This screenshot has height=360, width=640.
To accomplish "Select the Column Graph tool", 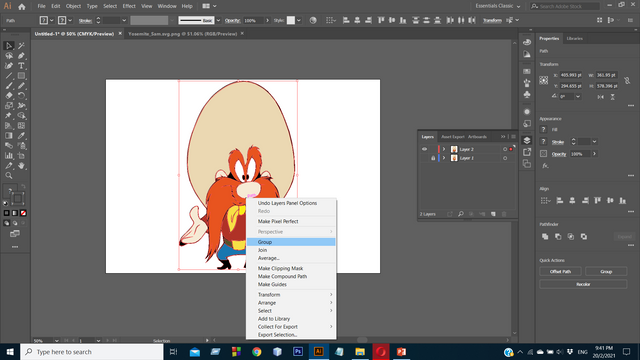I will click(9, 156).
